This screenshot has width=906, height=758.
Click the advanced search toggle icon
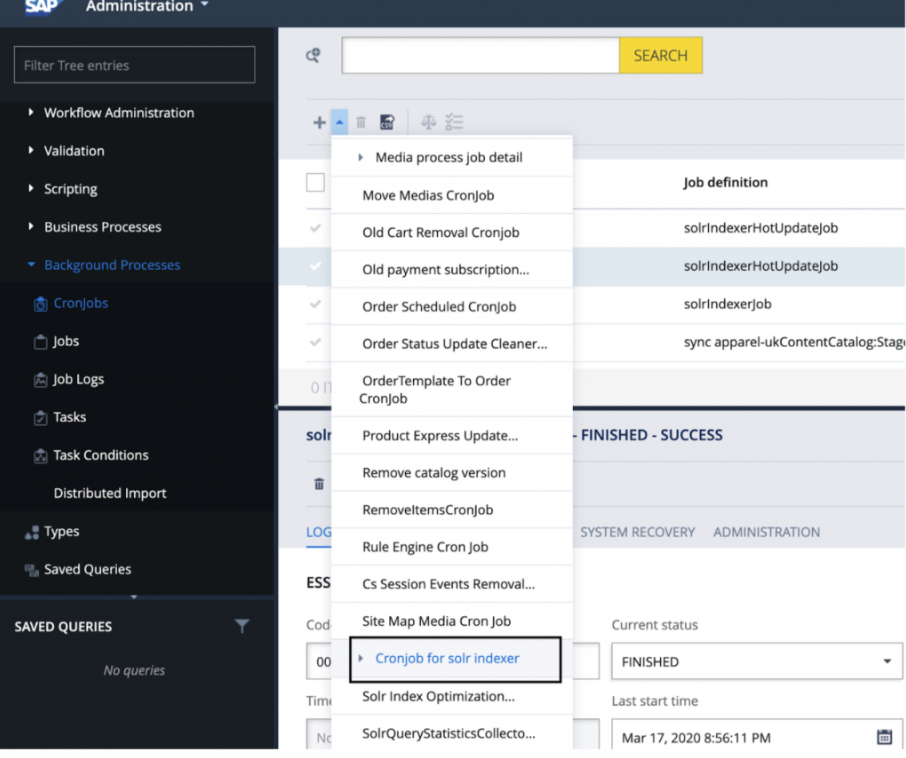point(313,55)
